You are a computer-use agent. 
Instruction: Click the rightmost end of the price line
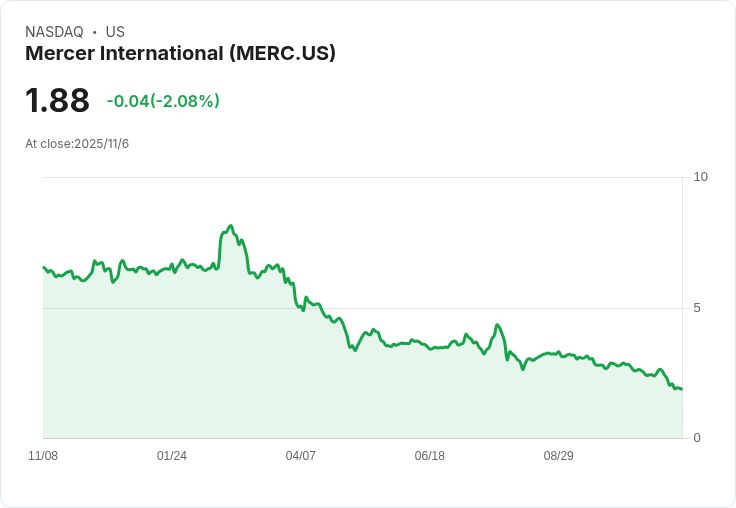pos(681,389)
